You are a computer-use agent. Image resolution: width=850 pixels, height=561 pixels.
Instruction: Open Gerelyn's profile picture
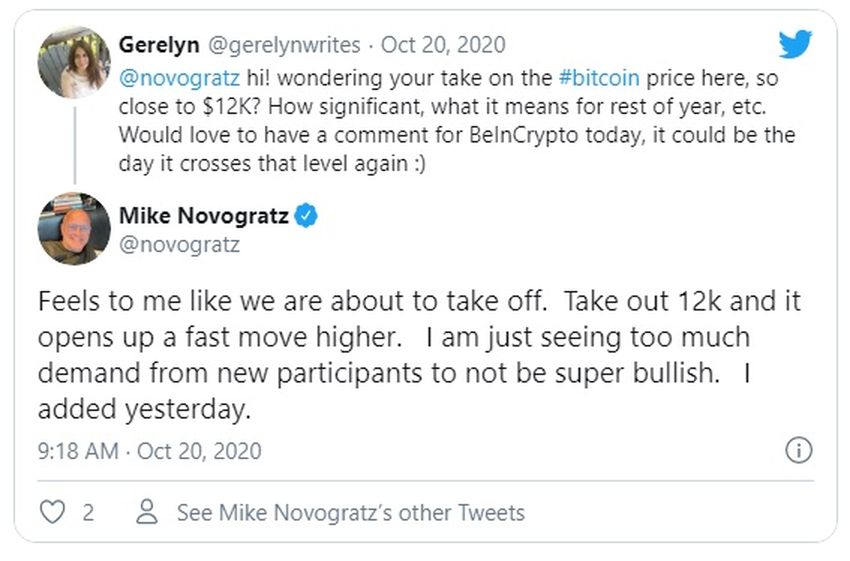(74, 62)
